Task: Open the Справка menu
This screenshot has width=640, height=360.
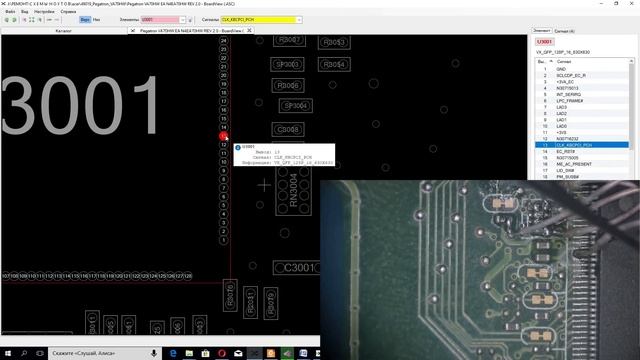Action: [x=68, y=11]
